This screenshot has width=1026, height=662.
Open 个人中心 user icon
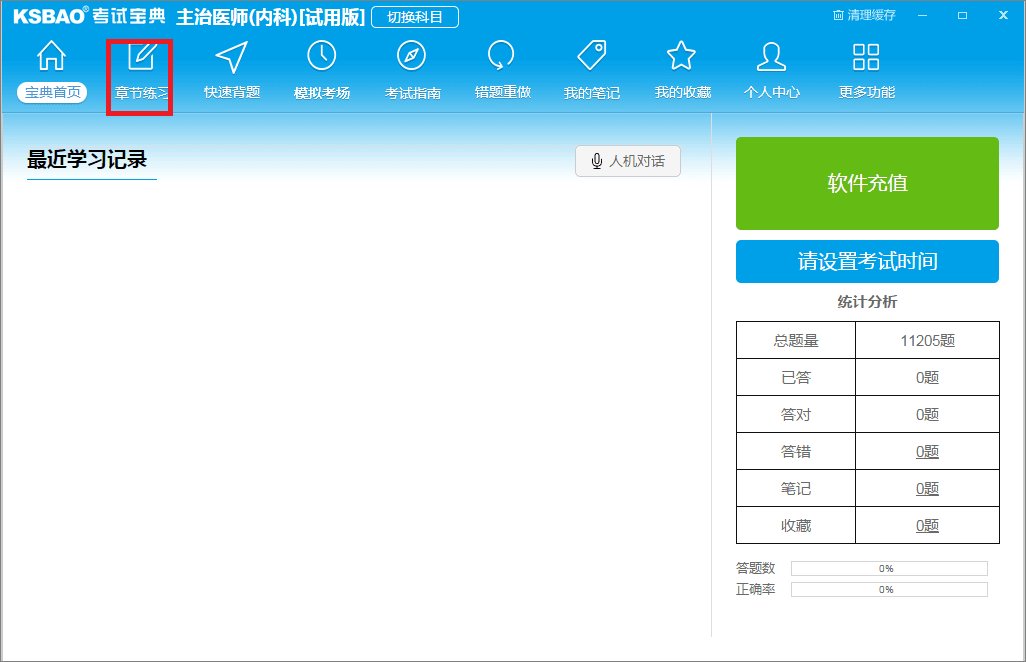[x=771, y=57]
